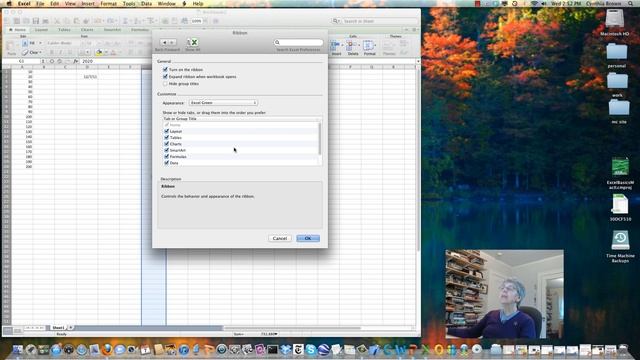This screenshot has width=640, height=360.
Task: Enable Hide group titles checkbox
Action: [x=165, y=84]
